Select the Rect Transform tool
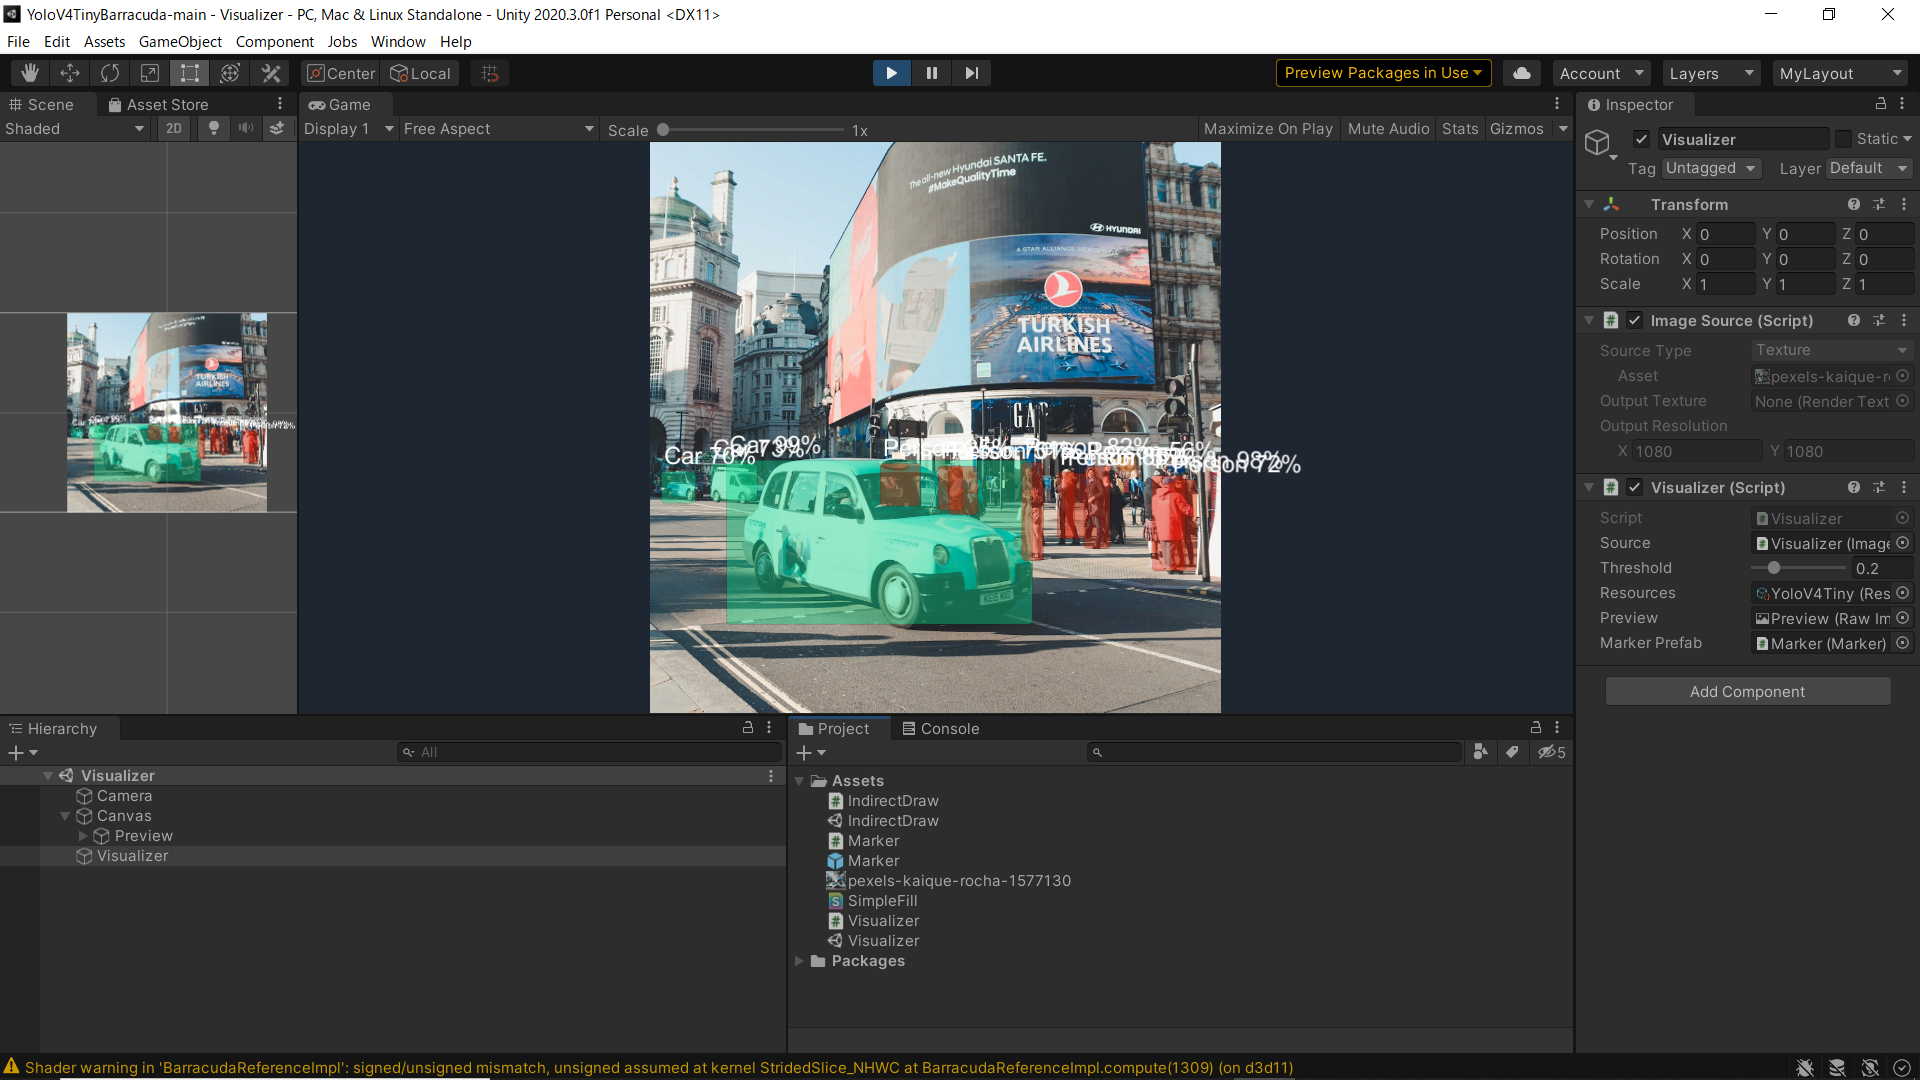Screen dimensions: 1920x1080 (x=190, y=73)
